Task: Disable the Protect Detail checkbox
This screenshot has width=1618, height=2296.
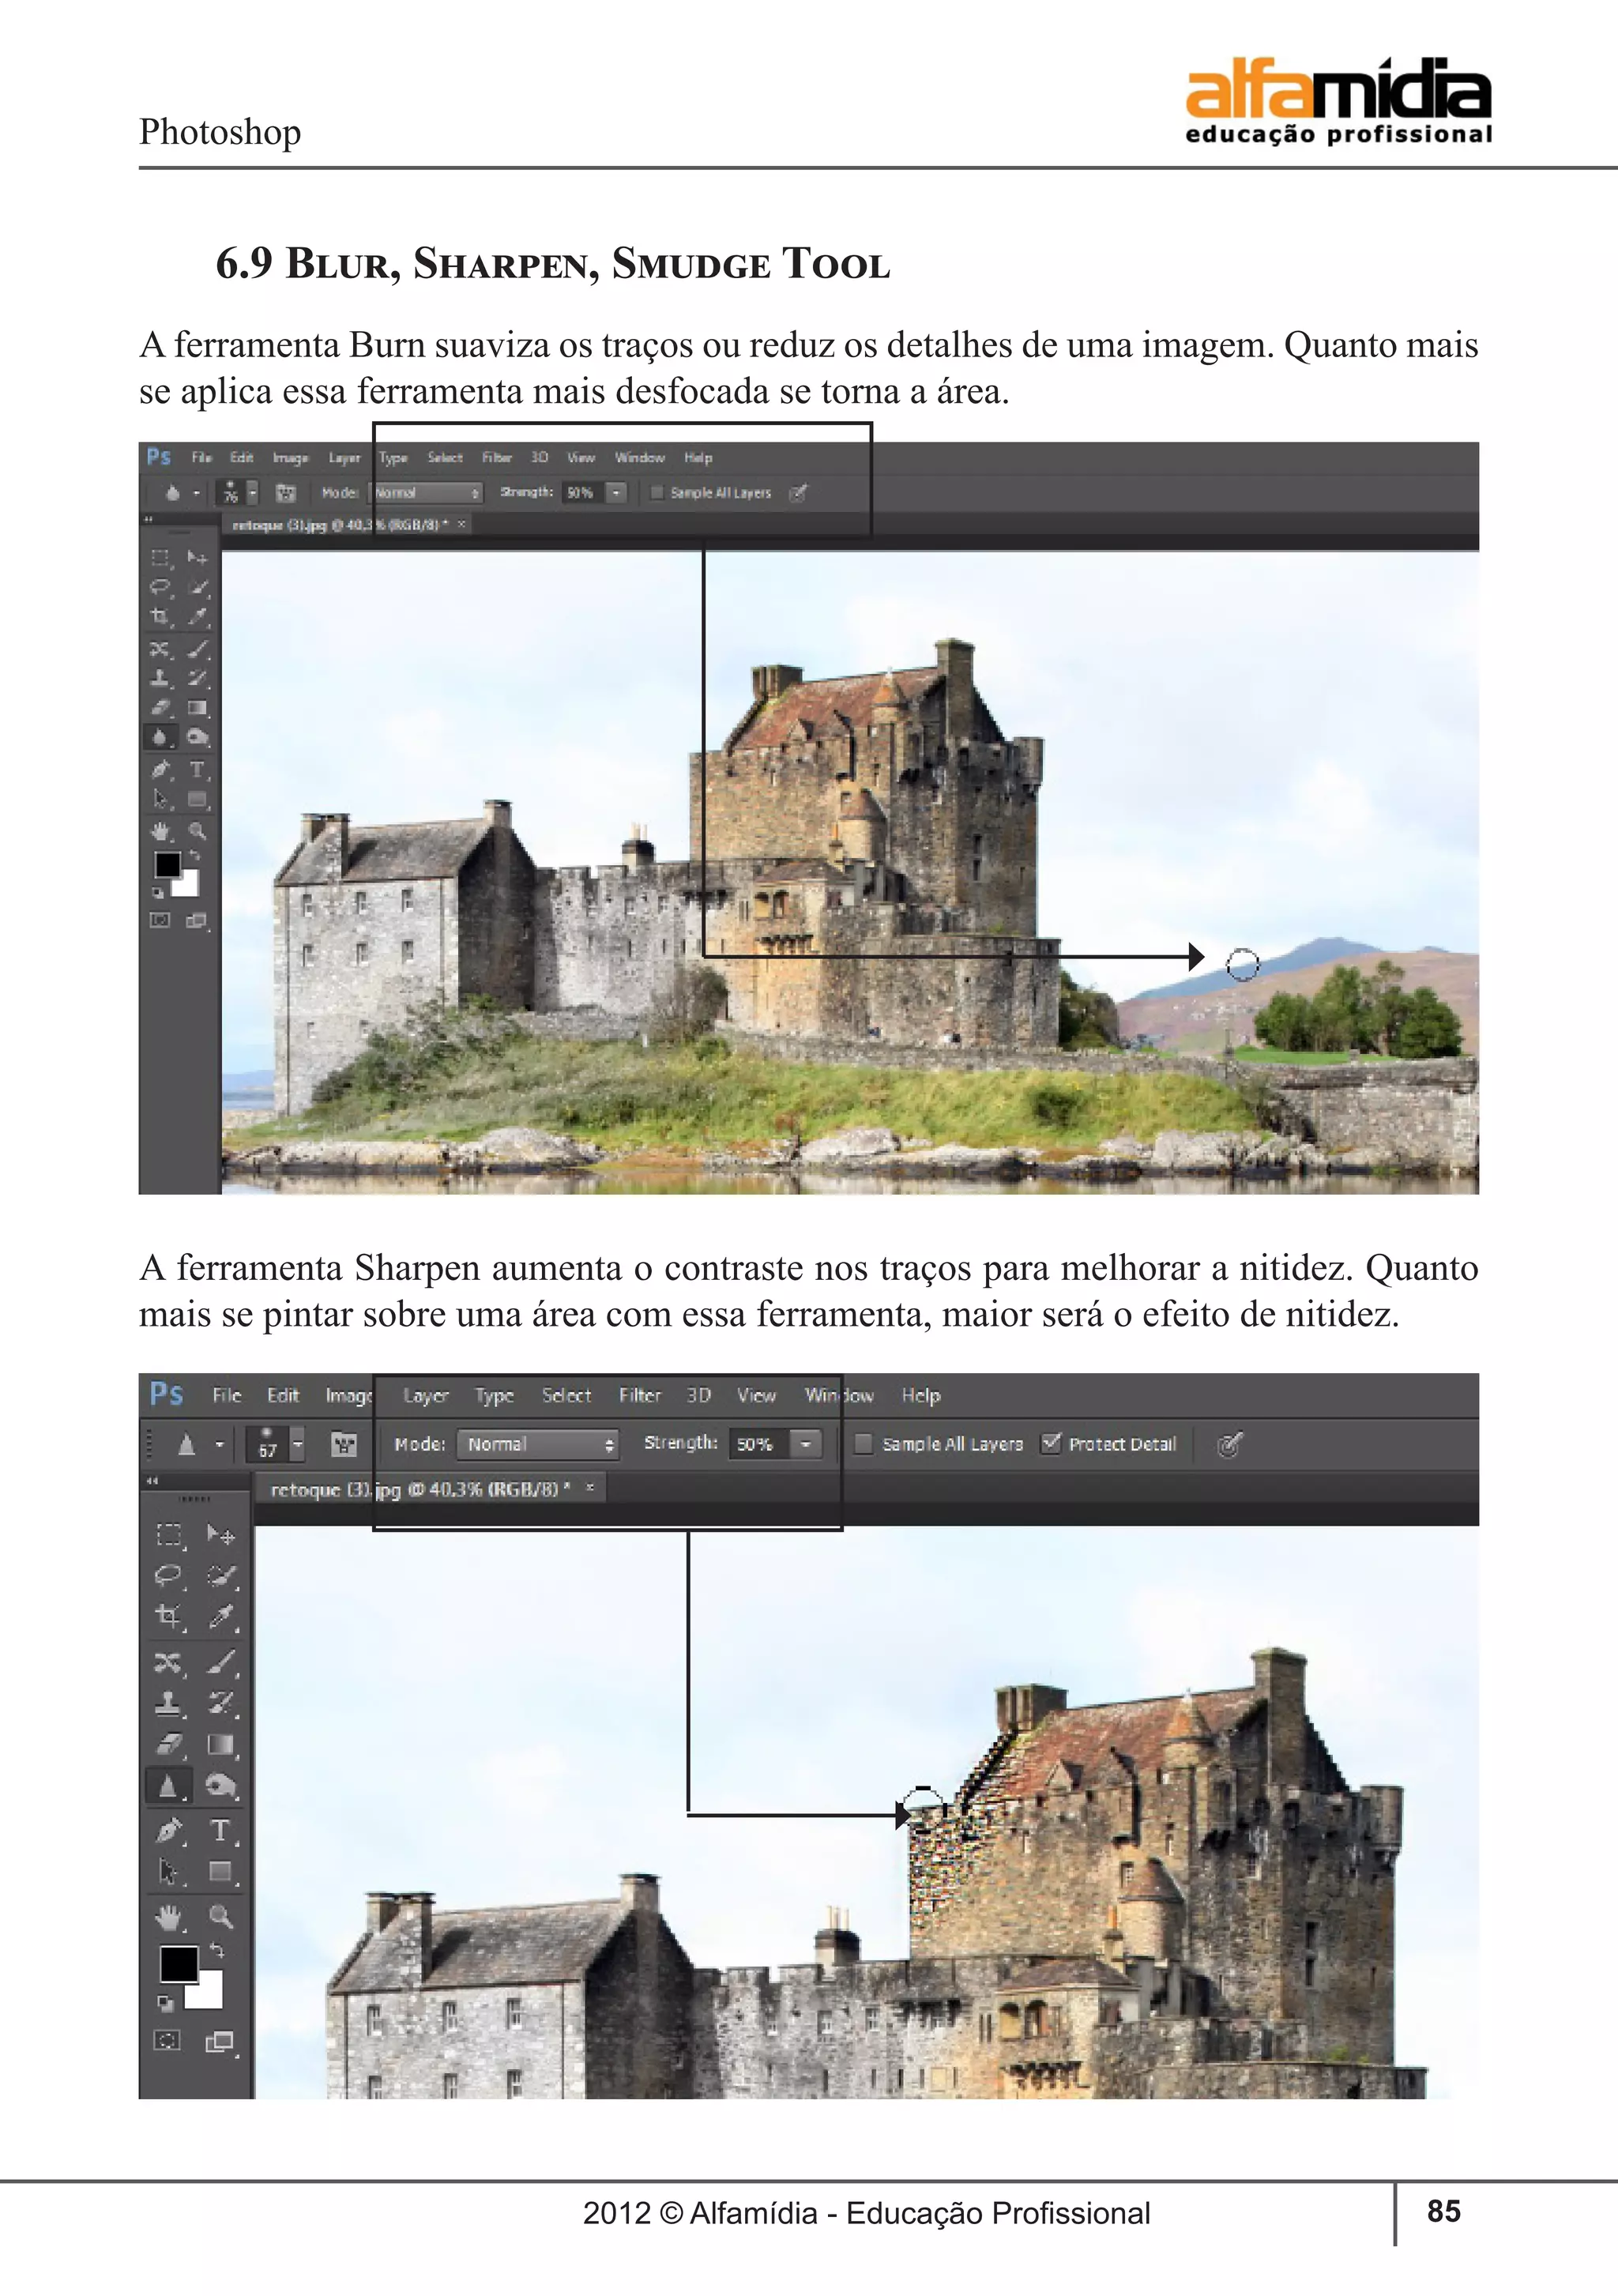Action: 1051,1443
